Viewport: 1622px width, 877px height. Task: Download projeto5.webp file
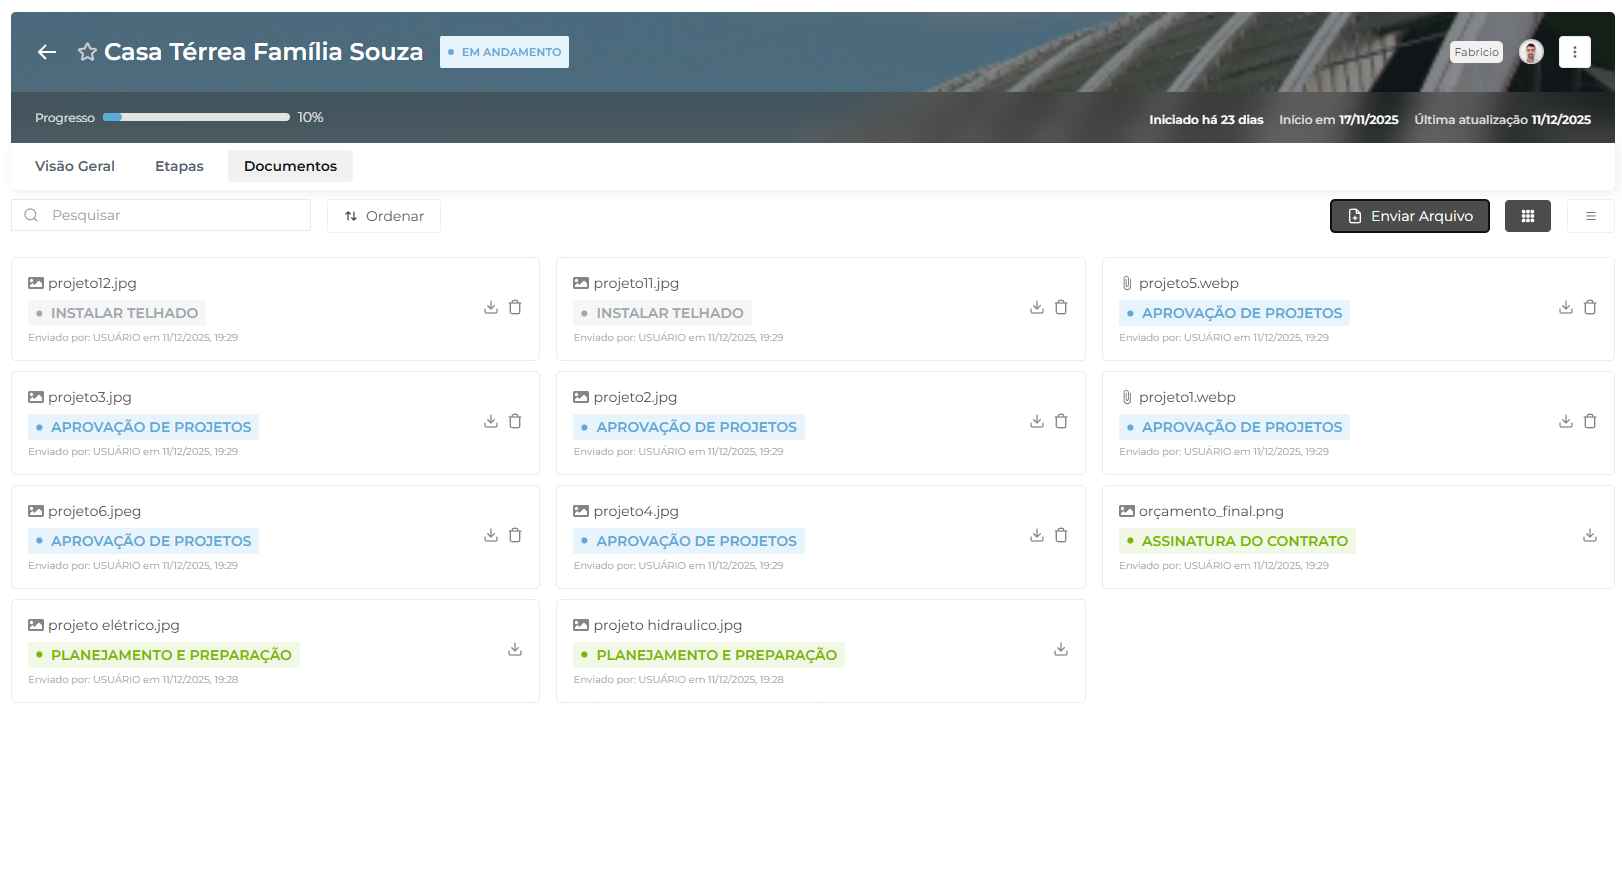point(1566,307)
